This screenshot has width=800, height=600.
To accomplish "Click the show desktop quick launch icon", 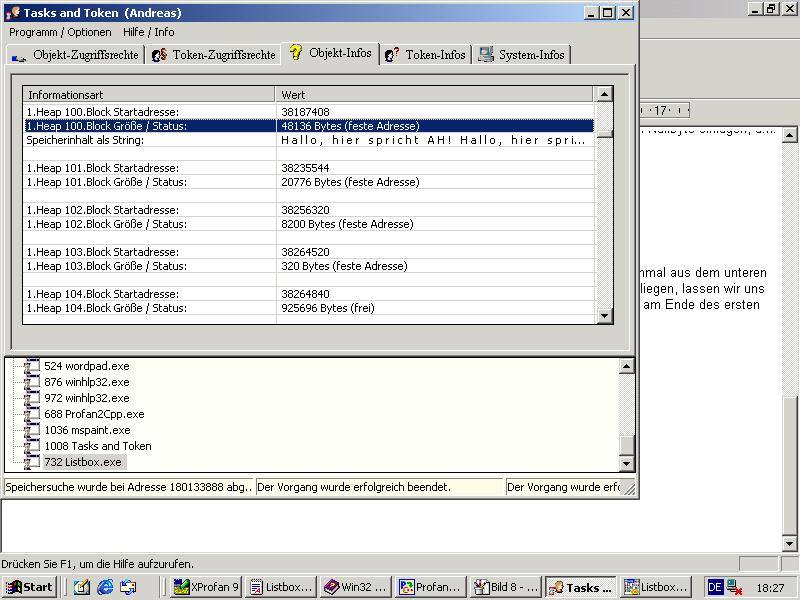I will pos(82,587).
